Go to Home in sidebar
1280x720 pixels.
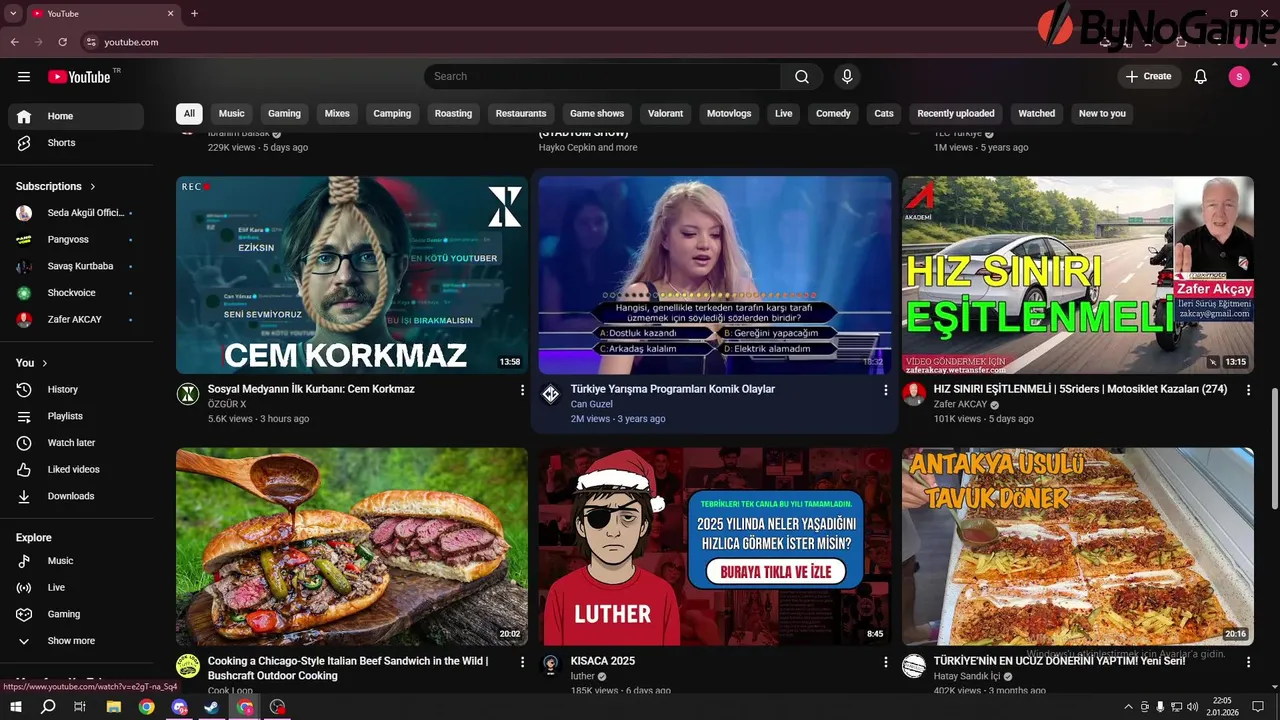[x=76, y=116]
